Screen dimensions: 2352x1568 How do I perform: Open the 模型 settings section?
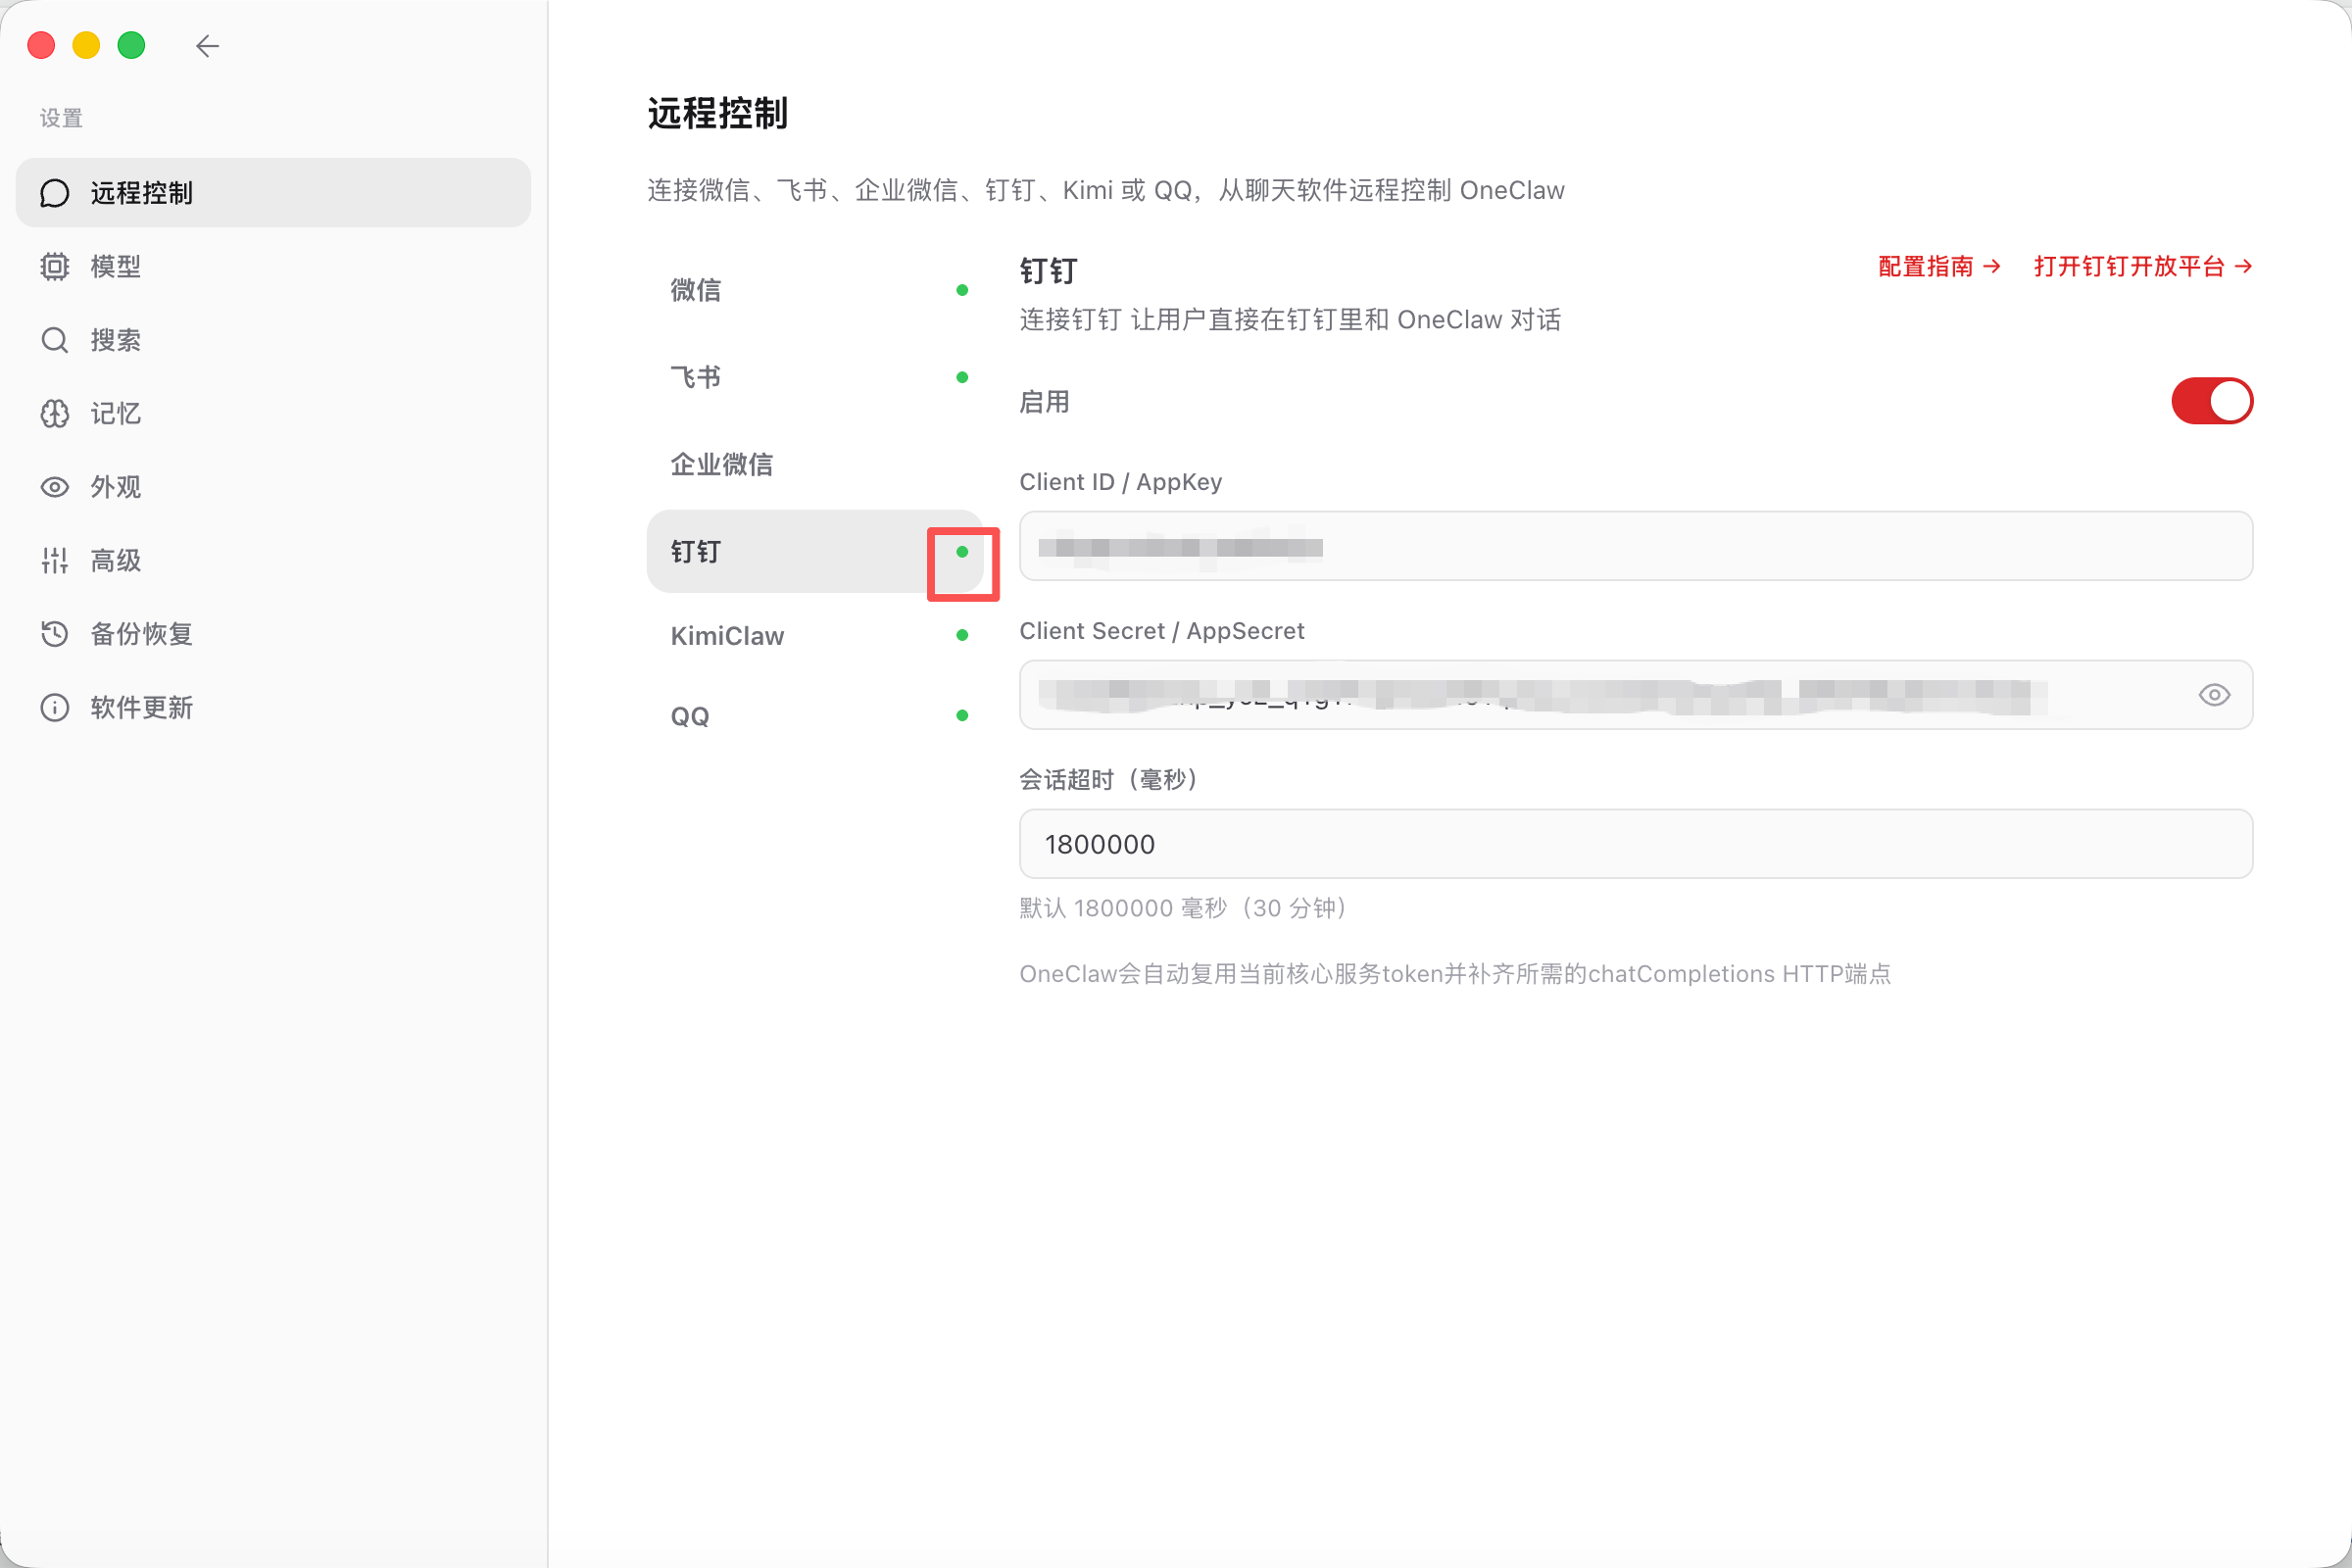pos(115,266)
